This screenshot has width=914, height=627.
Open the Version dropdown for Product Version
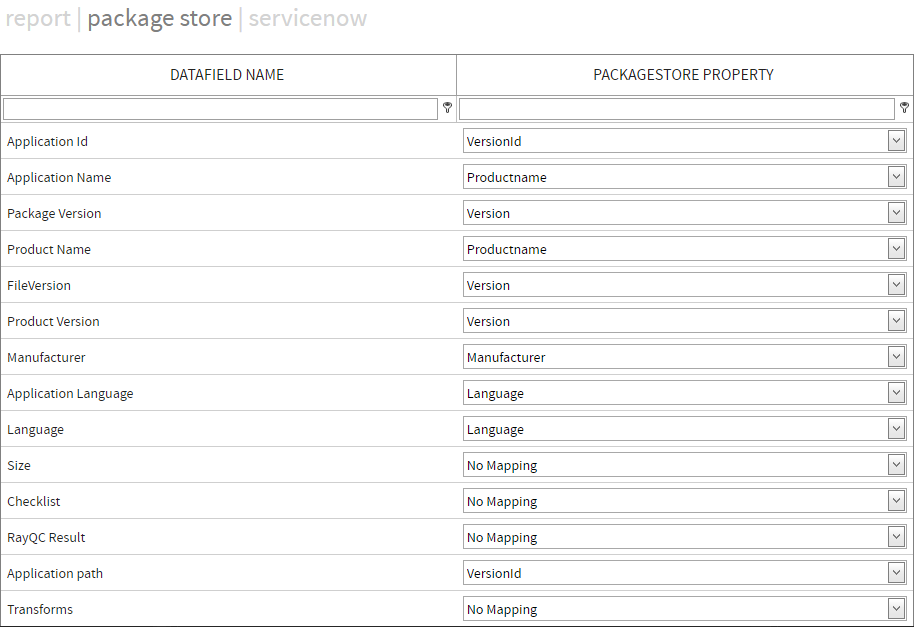pos(896,320)
